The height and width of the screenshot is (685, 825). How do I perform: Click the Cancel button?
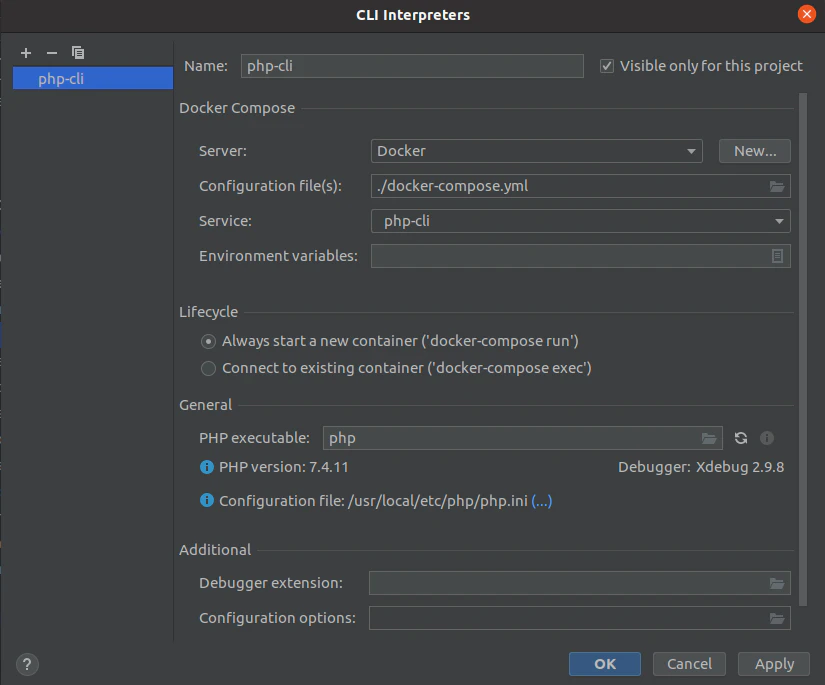(x=689, y=664)
